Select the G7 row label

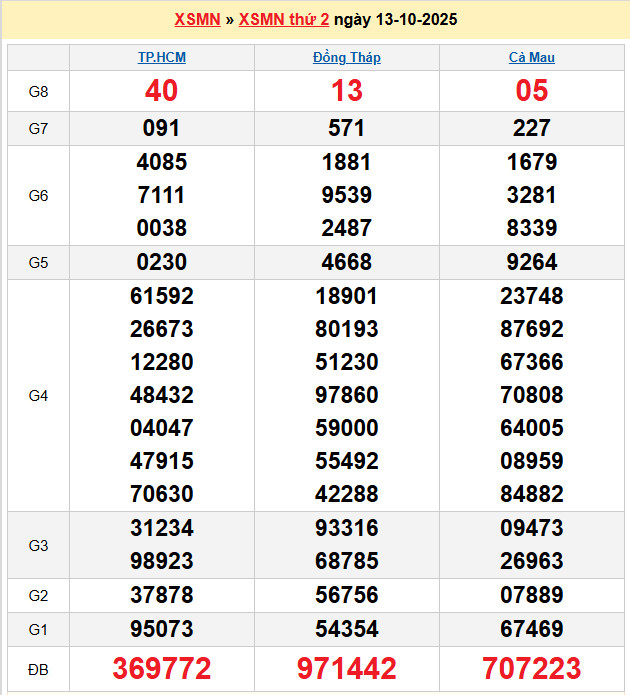pos(38,129)
